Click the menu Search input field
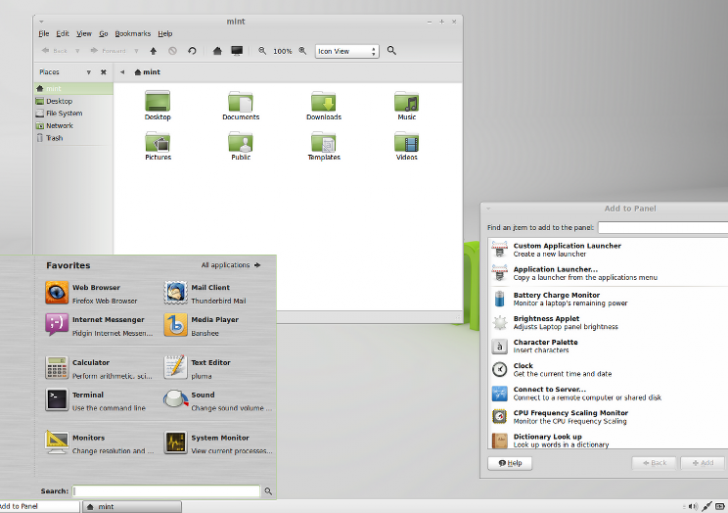The width and height of the screenshot is (728, 513). 166,491
